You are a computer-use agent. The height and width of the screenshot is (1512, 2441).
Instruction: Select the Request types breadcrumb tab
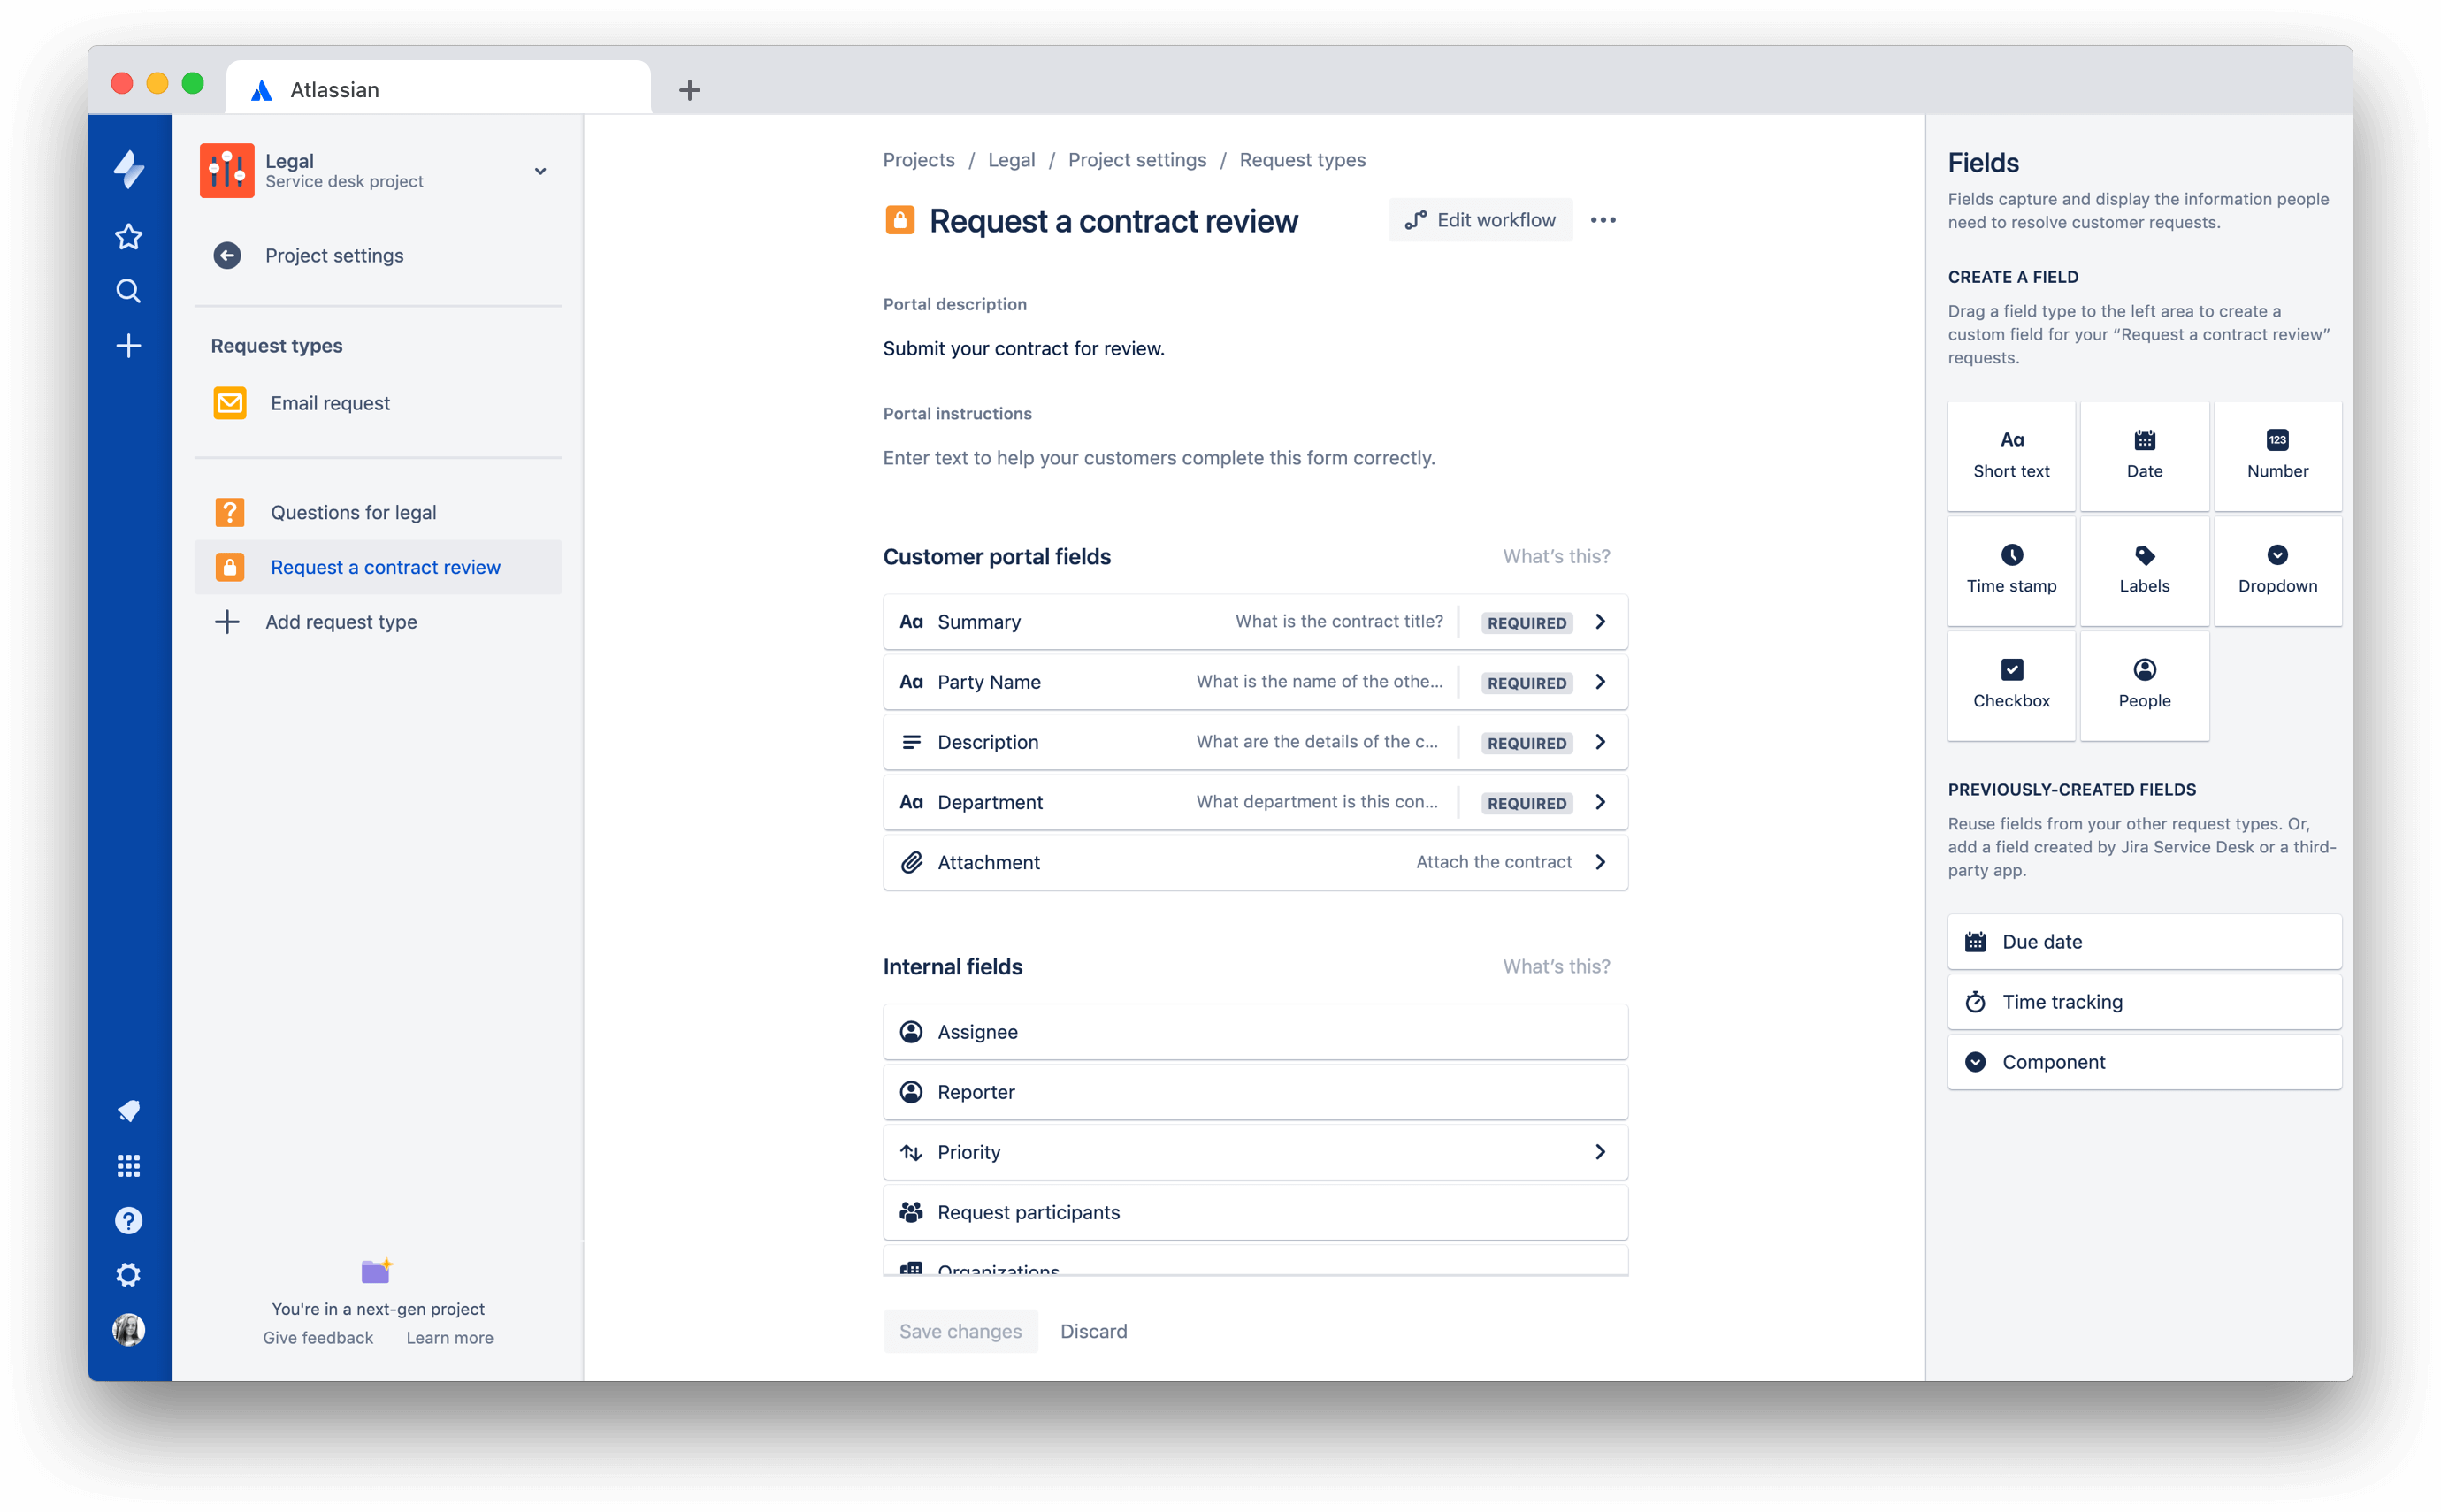coord(1303,160)
